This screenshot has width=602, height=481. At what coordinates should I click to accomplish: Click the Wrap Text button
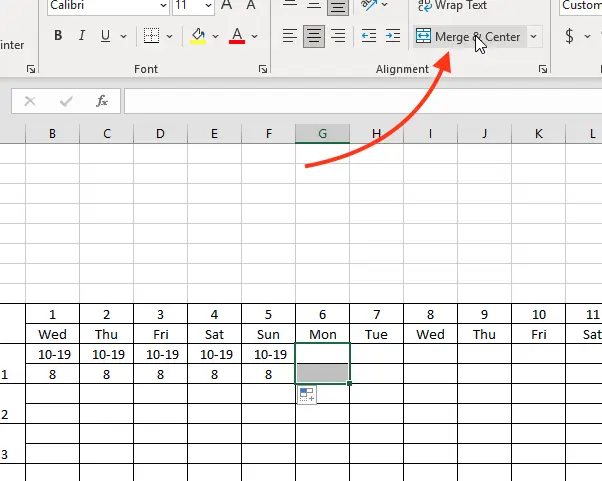coord(452,6)
